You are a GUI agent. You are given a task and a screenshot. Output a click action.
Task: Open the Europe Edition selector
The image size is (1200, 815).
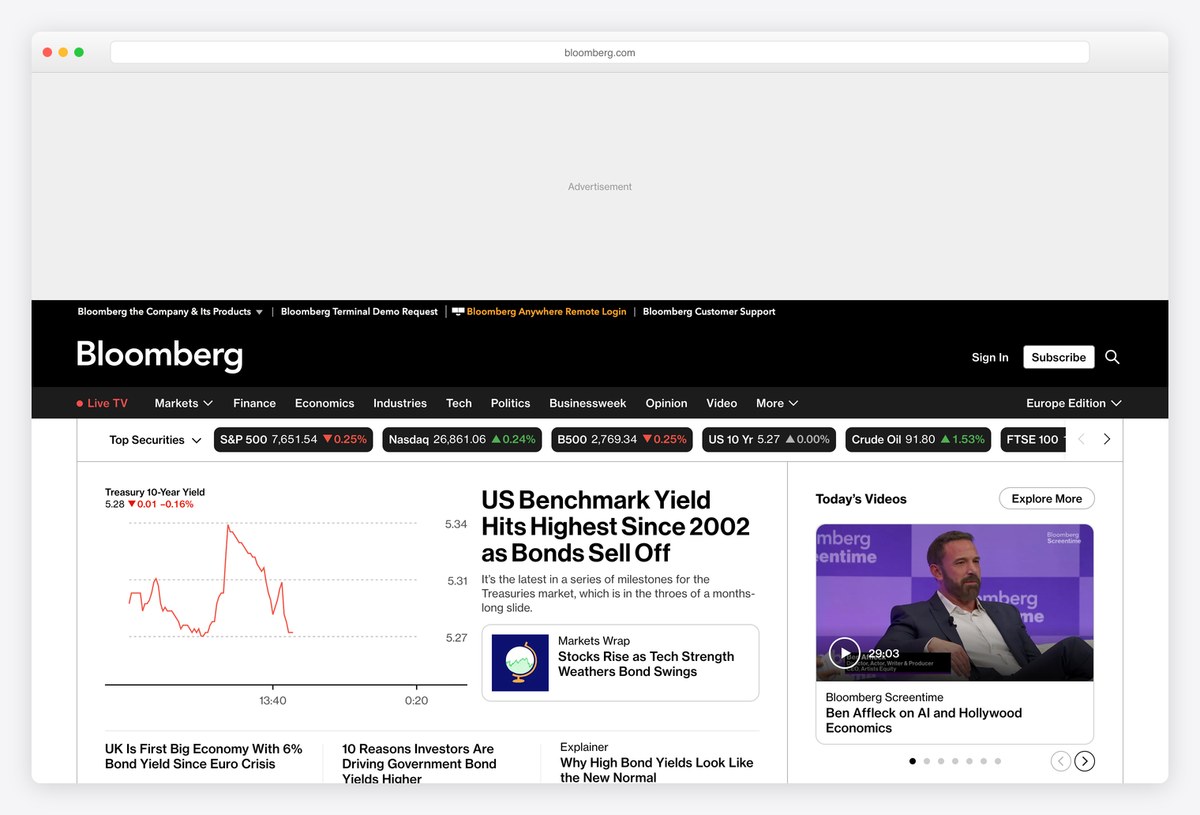click(1074, 403)
